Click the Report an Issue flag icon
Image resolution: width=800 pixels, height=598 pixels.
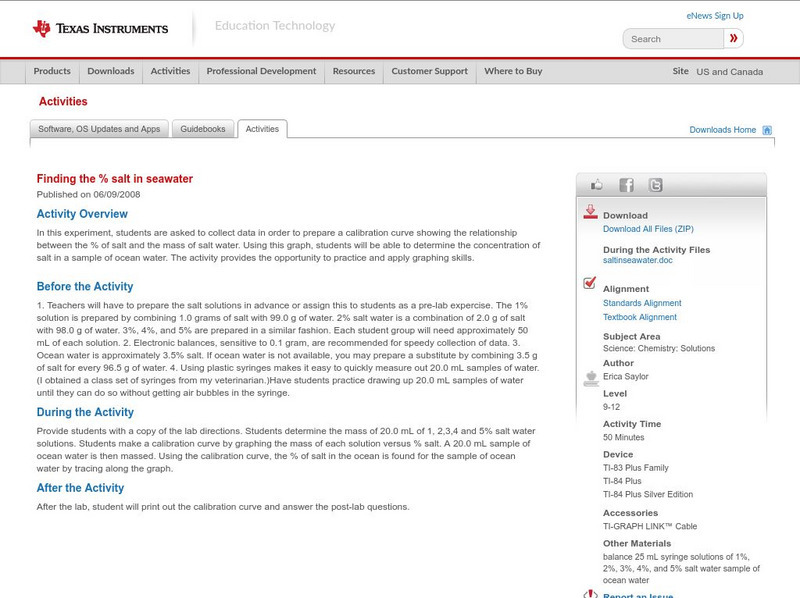click(x=590, y=593)
